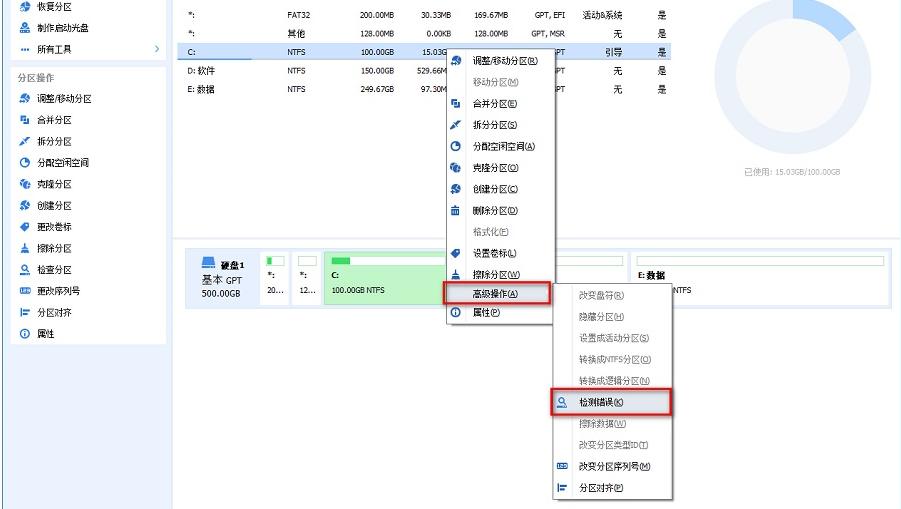Image resolution: width=901 pixels, height=509 pixels.
Task: Click first small *: 20... partition block
Action: [275, 278]
